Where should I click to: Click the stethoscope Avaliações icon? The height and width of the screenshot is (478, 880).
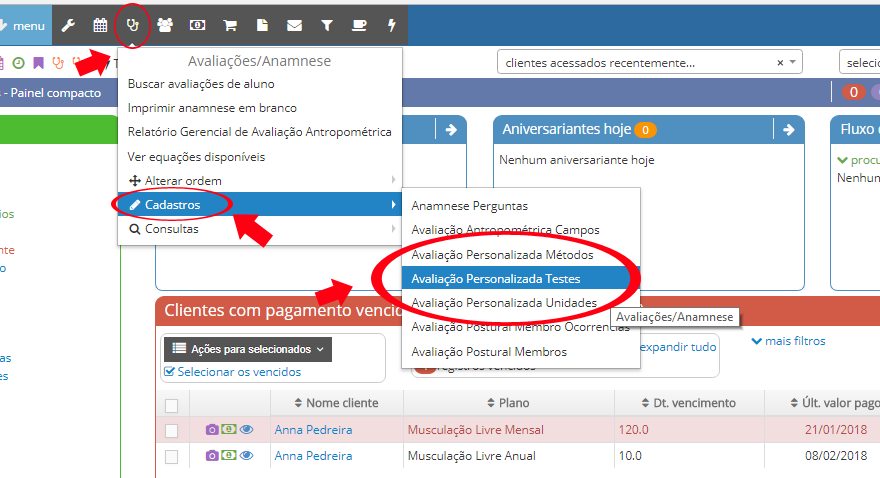[133, 25]
